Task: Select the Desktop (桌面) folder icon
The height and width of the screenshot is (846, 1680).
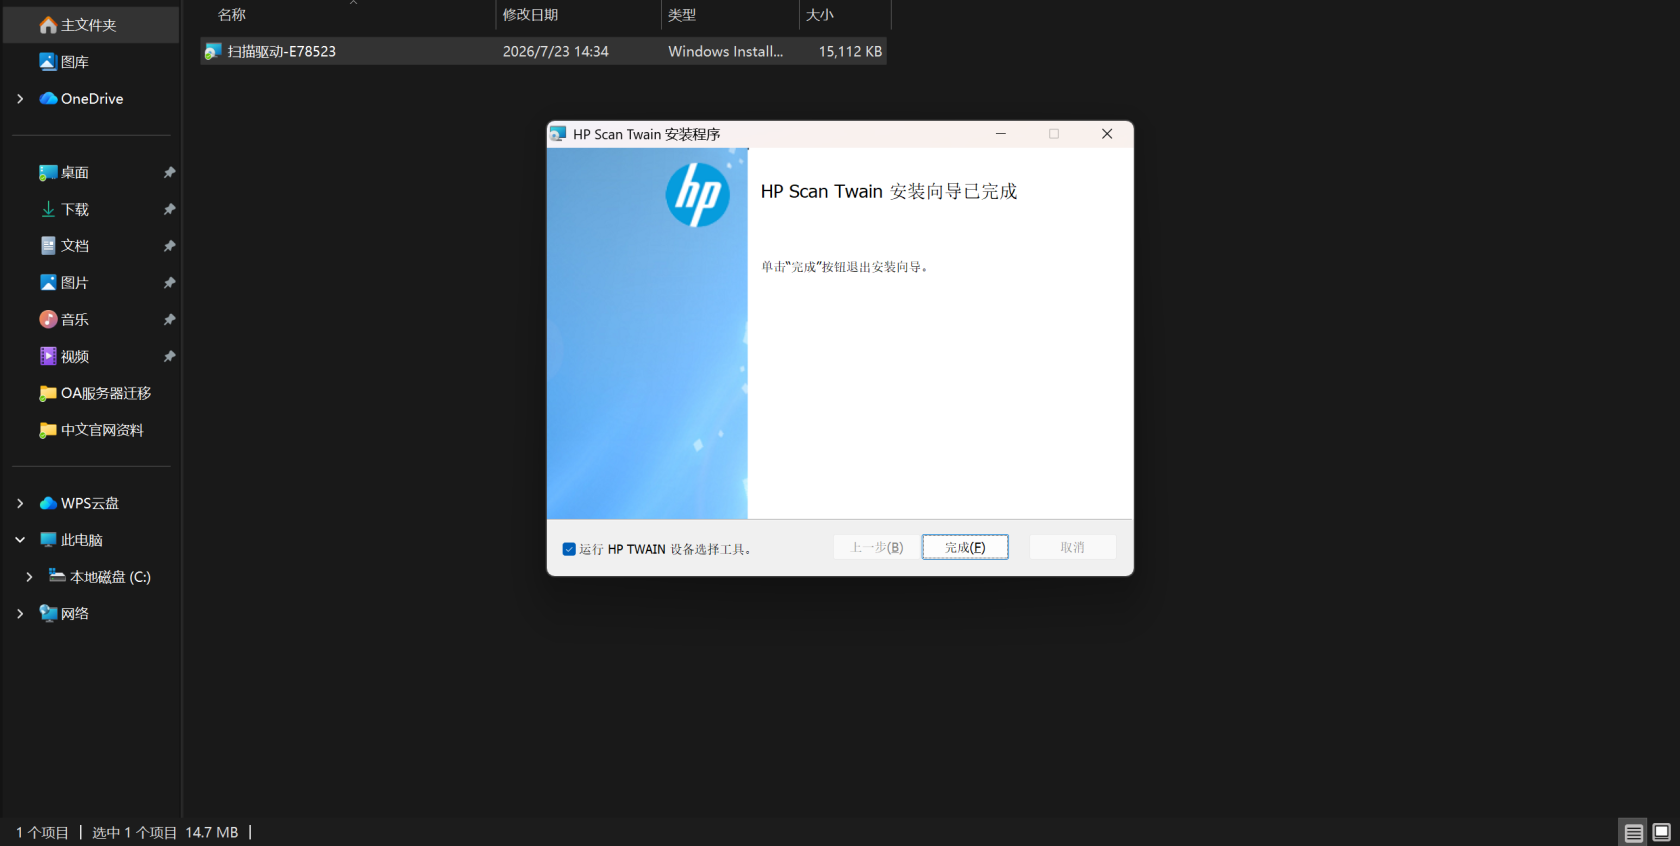Action: click(x=48, y=173)
